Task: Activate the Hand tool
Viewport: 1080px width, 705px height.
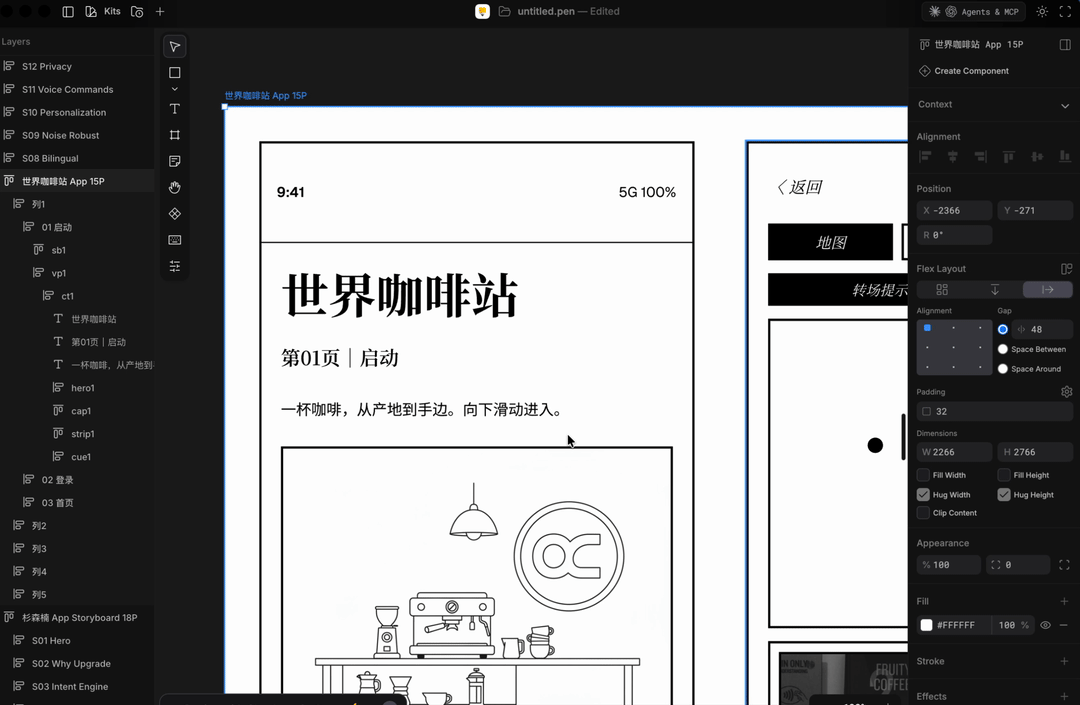Action: [x=174, y=187]
